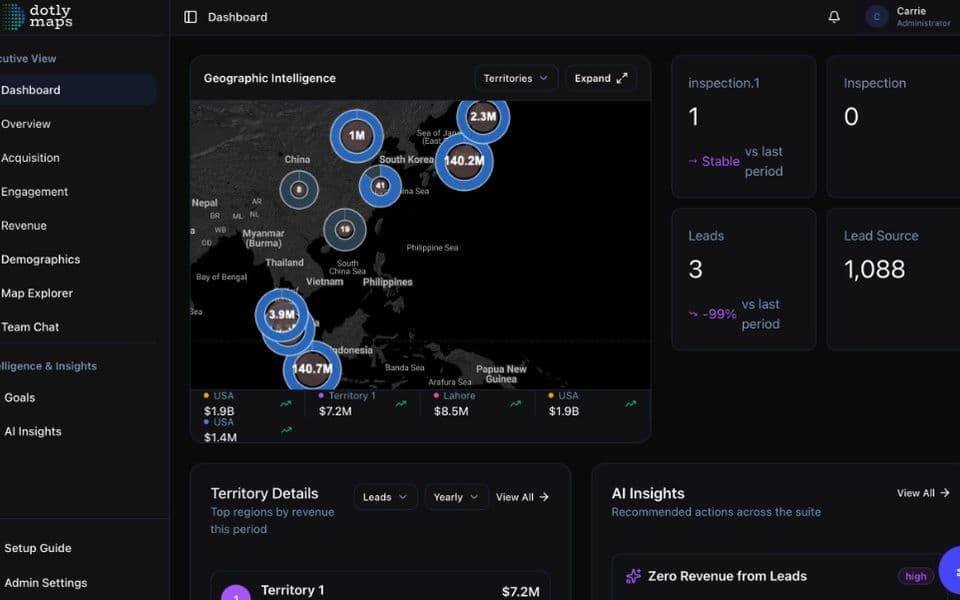The image size is (960, 600).
Task: Click the dotly maps logo
Action: (x=36, y=17)
